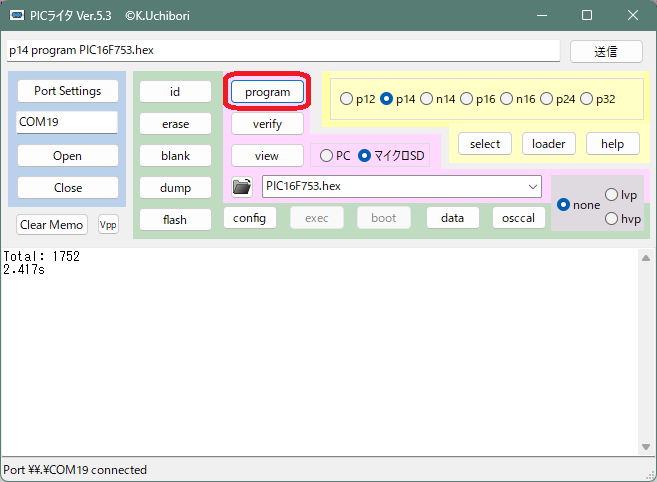This screenshot has width=657, height=482.
Task: Click the COM19 port input field
Action: [67, 122]
